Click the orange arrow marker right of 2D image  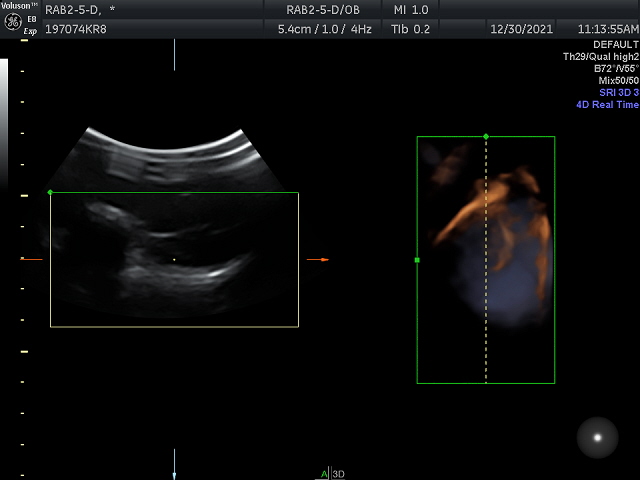pyautogui.click(x=323, y=260)
